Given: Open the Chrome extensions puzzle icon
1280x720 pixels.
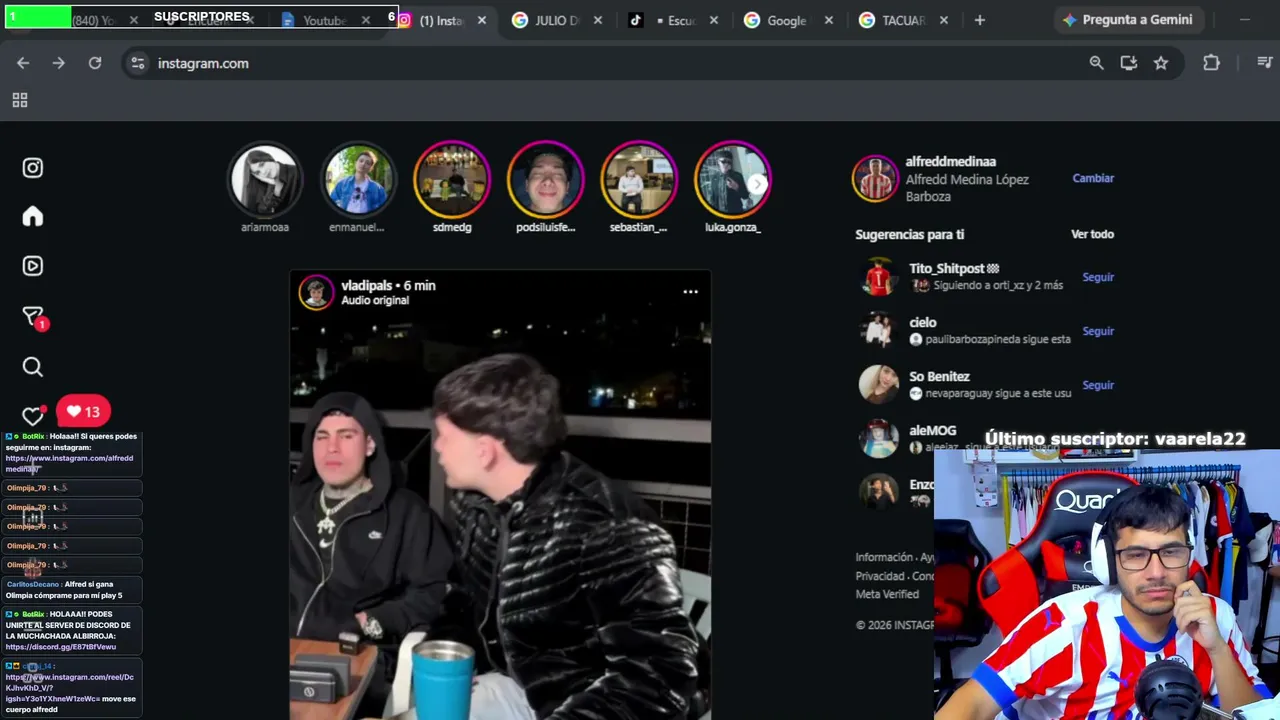Looking at the screenshot, I should (x=1211, y=63).
